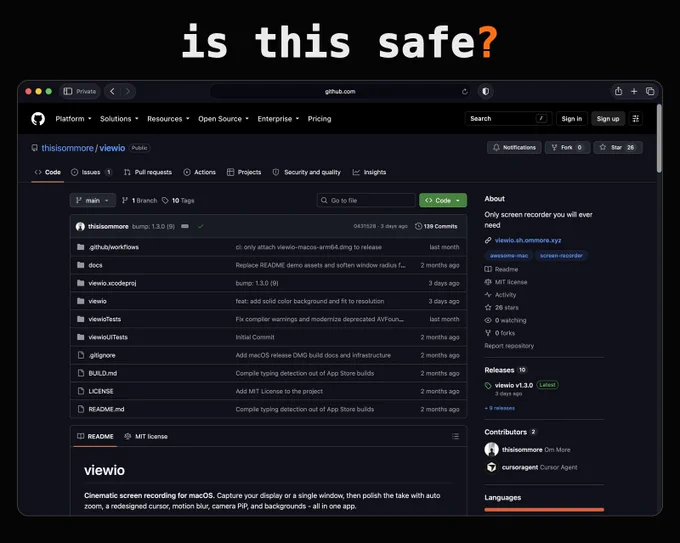Open the README outline list icon
This screenshot has height=543, width=680.
pos(455,436)
